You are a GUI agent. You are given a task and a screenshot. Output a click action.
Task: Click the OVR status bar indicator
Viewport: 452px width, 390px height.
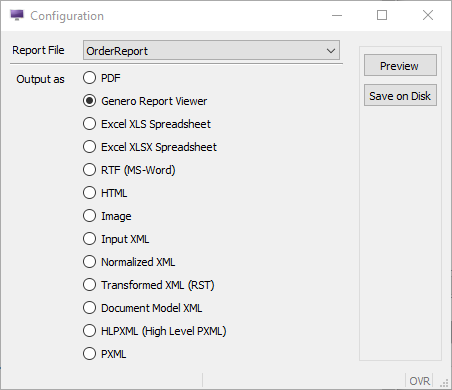pos(420,381)
